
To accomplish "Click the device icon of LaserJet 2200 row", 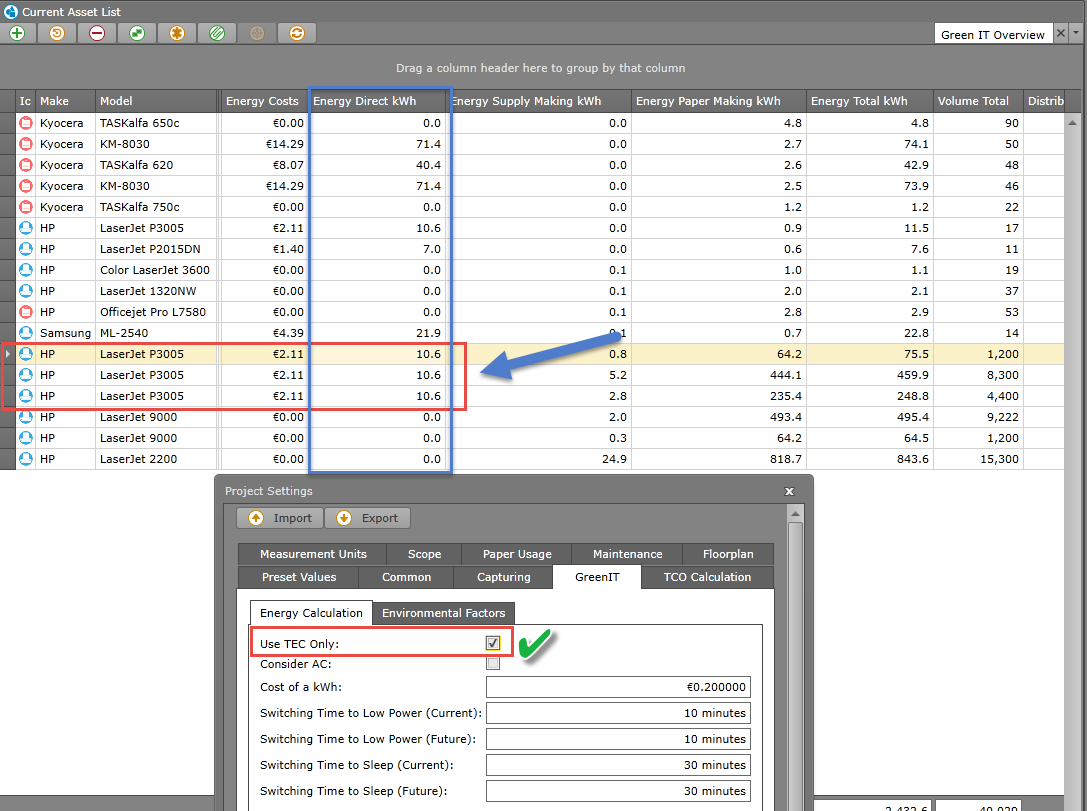I will [x=26, y=459].
